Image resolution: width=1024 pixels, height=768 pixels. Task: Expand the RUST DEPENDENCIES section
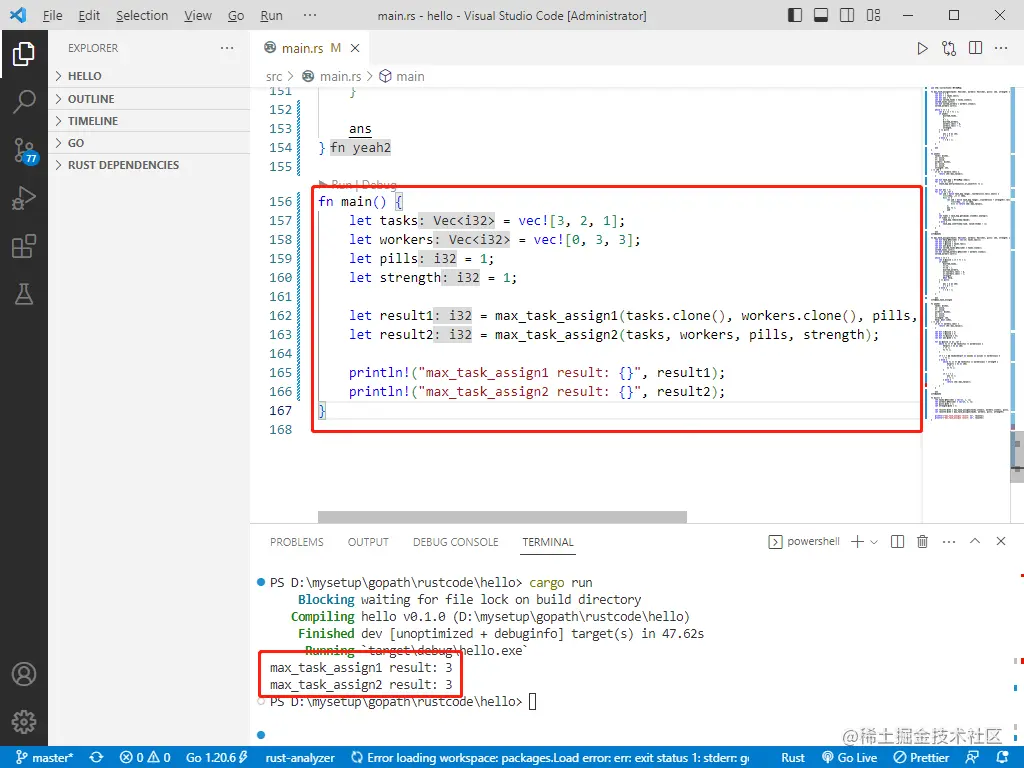coord(149,165)
